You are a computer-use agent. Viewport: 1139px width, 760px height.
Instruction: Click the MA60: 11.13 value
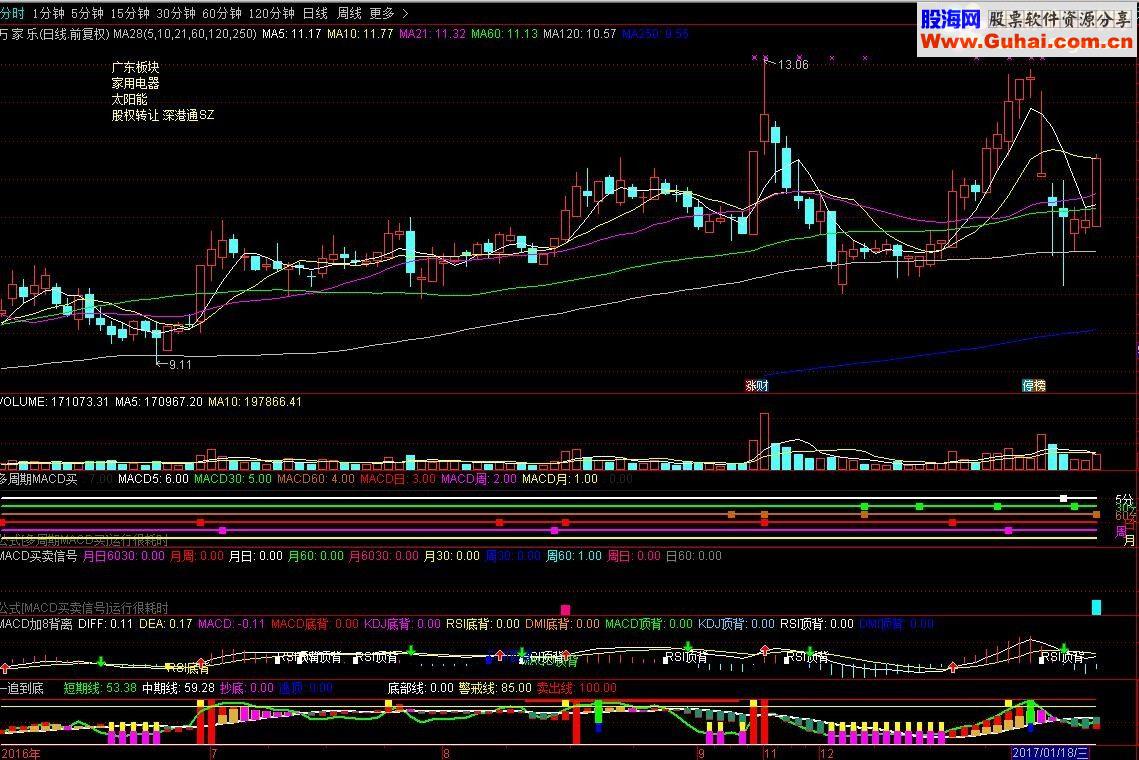tap(504, 33)
